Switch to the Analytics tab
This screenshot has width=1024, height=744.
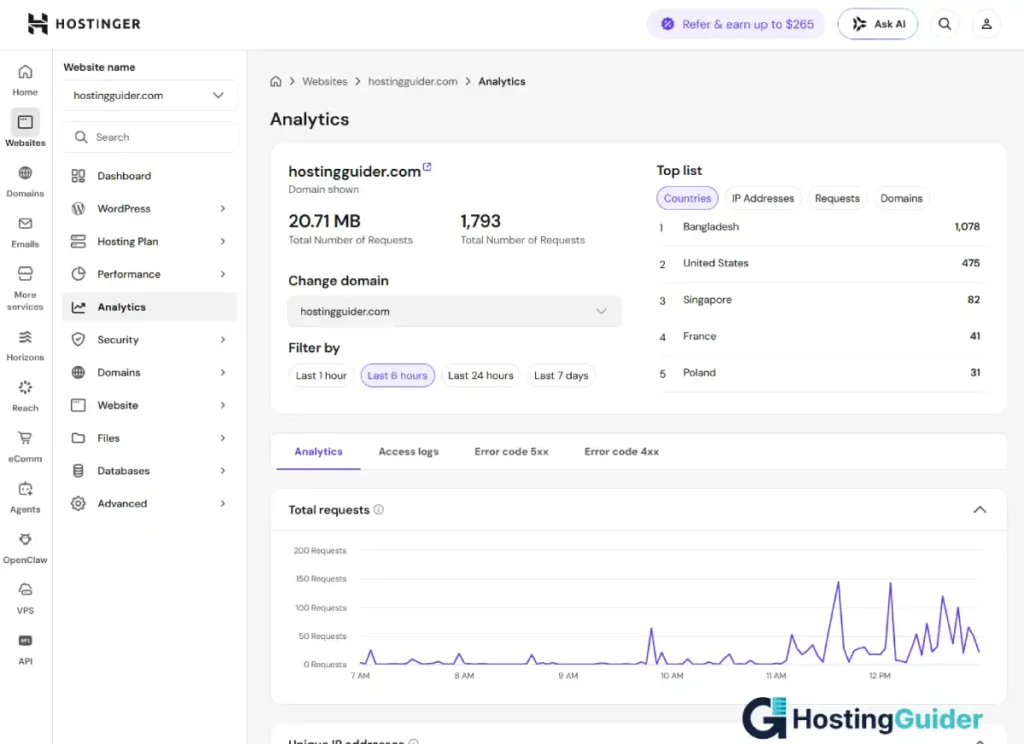click(318, 452)
